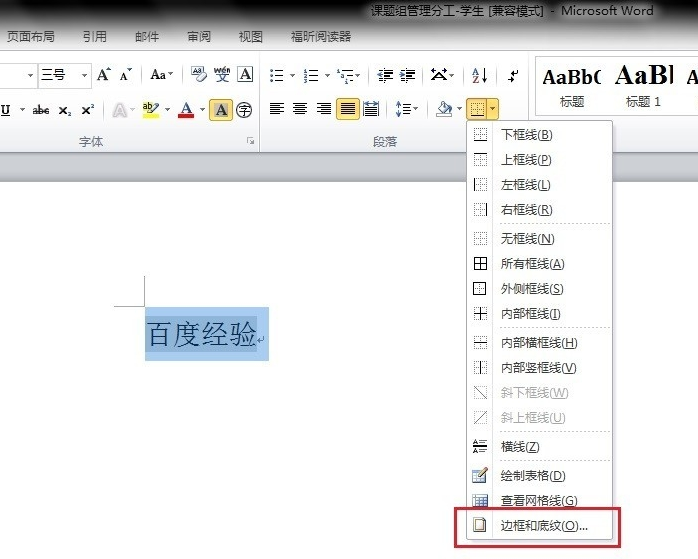
Task: Click the Strikethrough abc icon
Action: click(41, 110)
